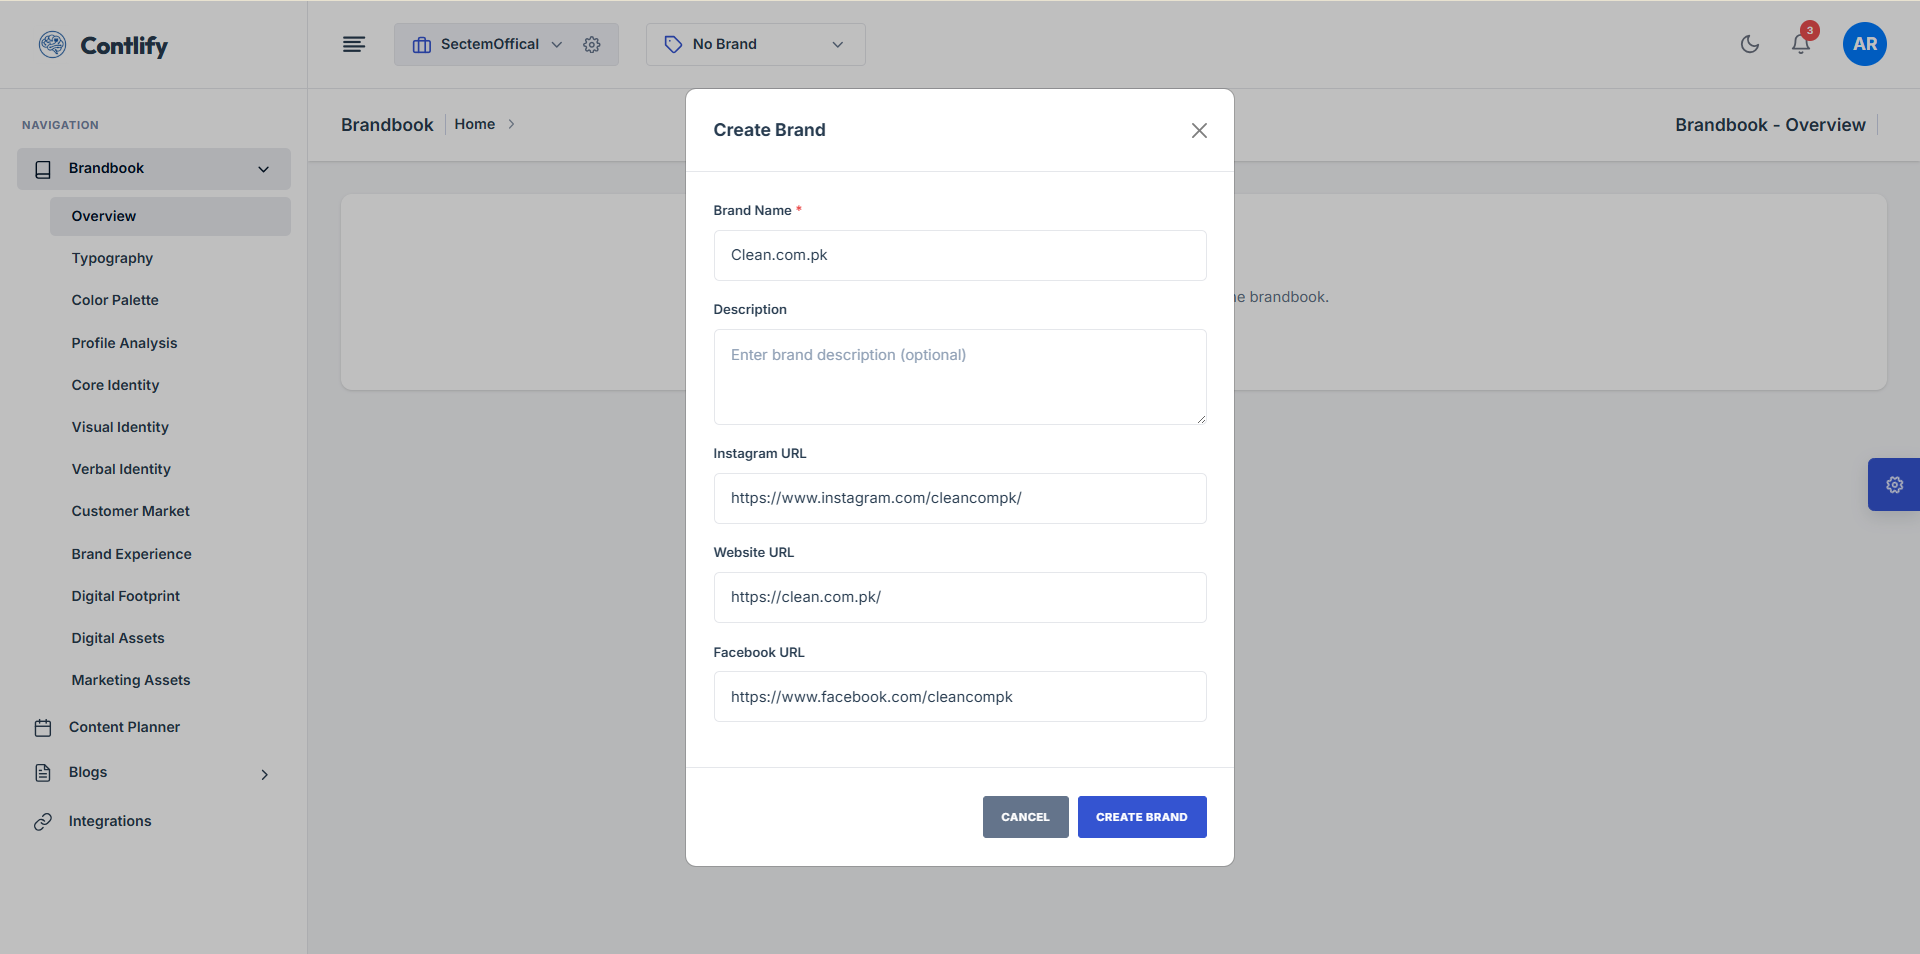Open workspace settings gear next to SectemOffical
1920x954 pixels.
tap(592, 45)
